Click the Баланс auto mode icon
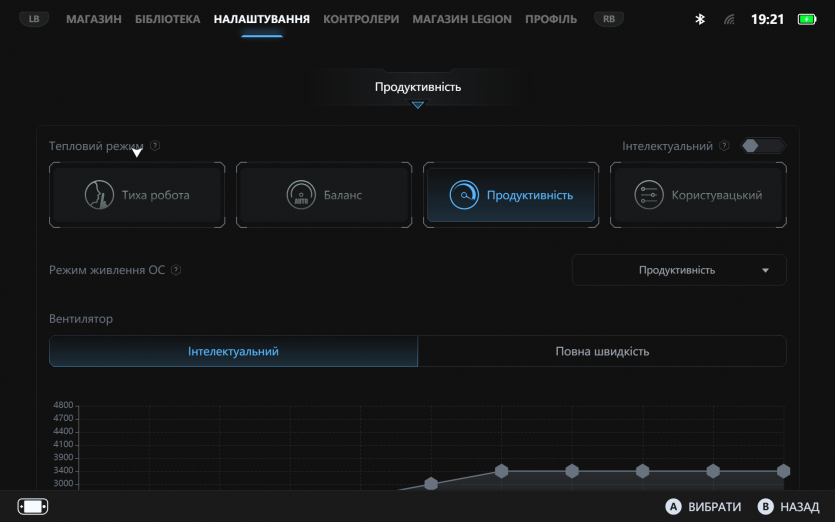The image size is (835, 522). point(301,195)
